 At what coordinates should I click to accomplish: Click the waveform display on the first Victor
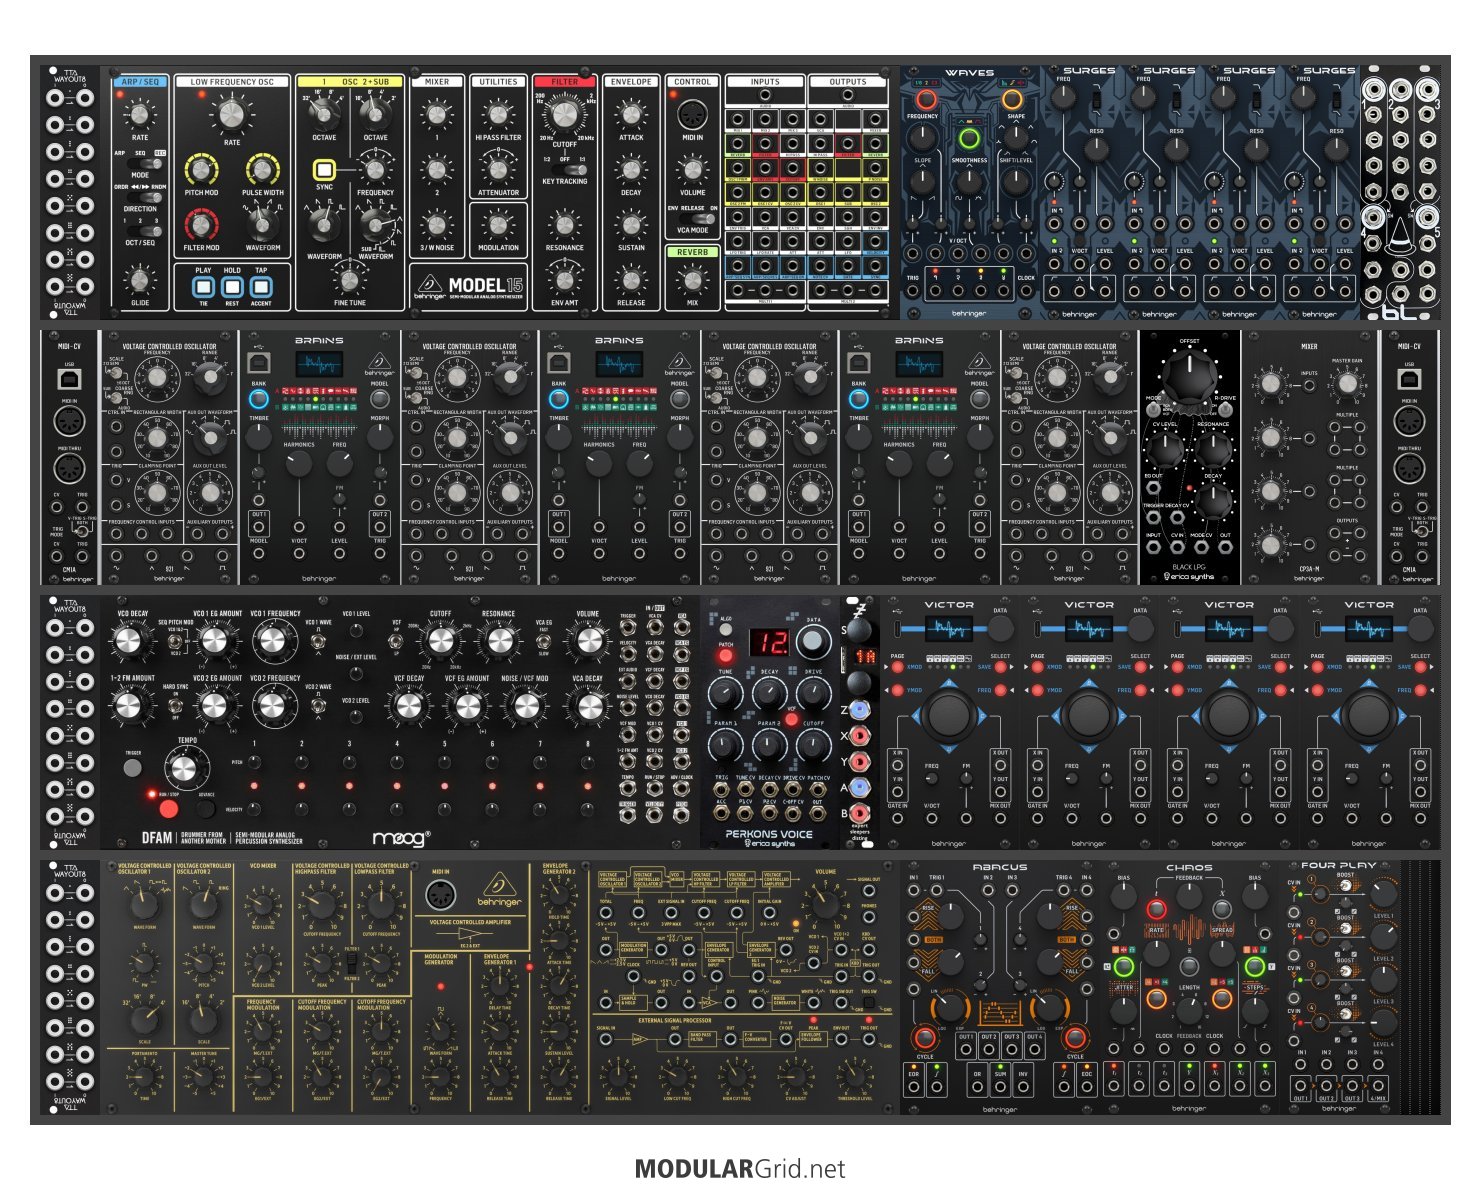click(948, 628)
